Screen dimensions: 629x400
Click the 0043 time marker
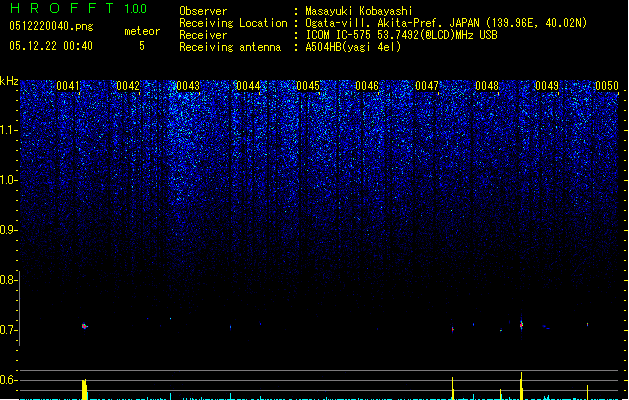click(x=188, y=86)
